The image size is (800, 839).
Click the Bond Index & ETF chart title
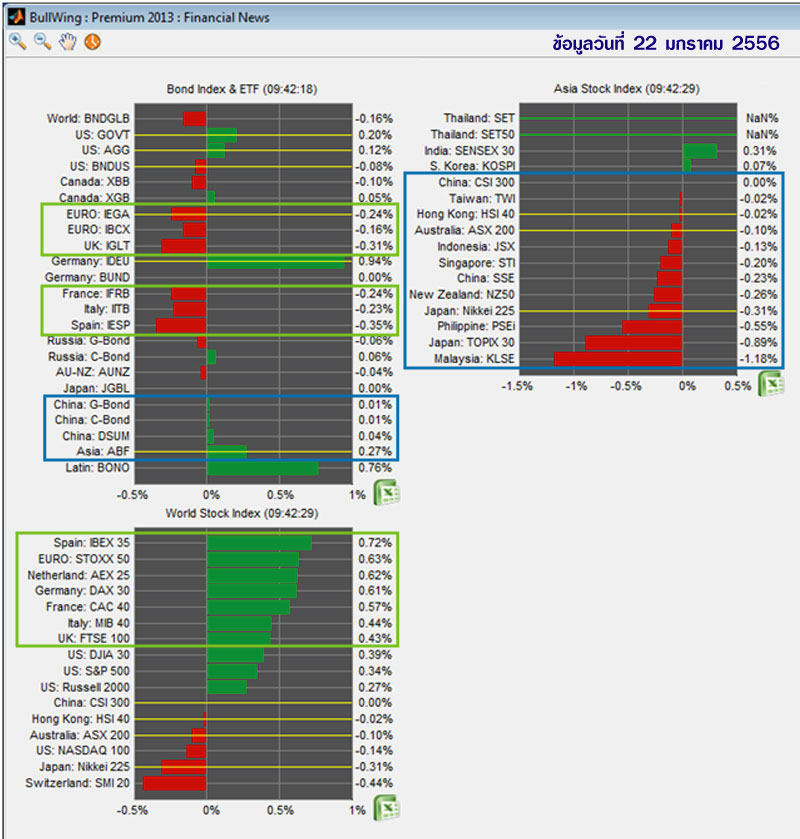point(242,89)
